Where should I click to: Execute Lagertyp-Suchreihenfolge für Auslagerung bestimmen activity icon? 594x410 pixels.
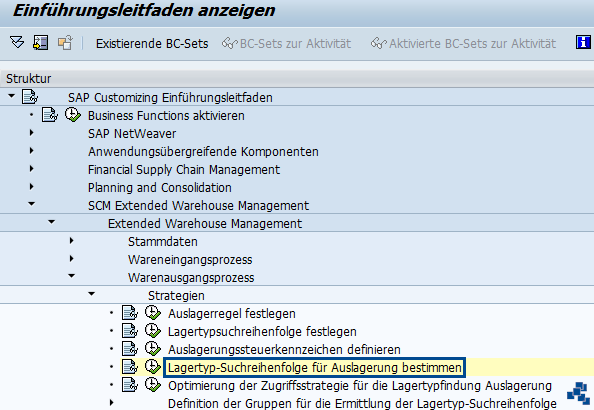click(153, 367)
